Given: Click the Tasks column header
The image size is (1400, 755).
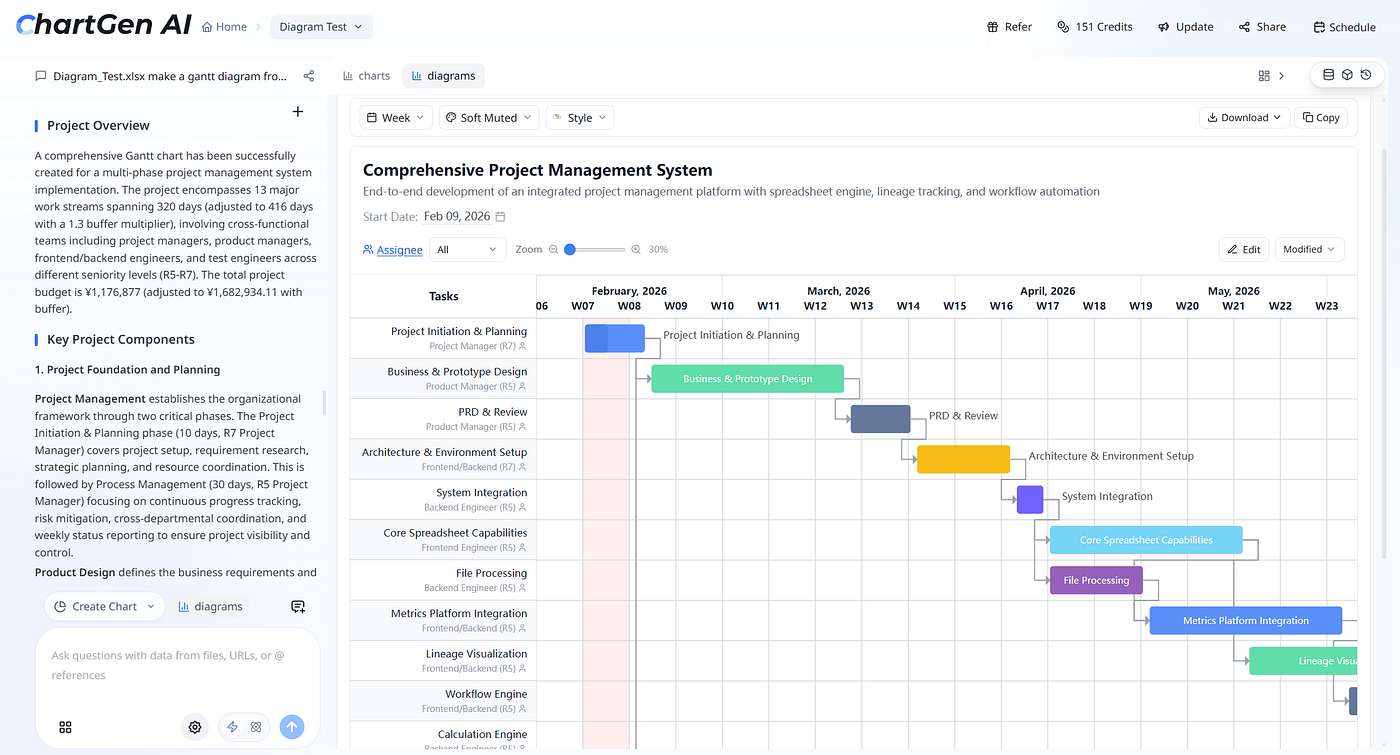Looking at the screenshot, I should (443, 296).
